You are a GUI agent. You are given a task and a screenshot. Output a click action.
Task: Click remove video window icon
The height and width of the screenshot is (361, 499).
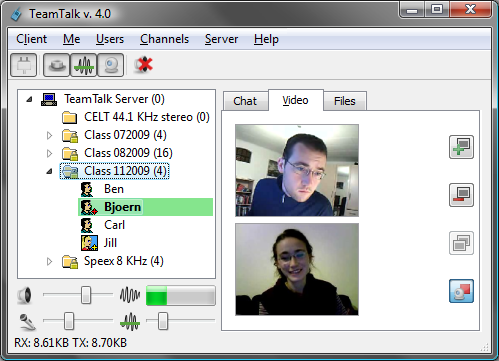461,195
